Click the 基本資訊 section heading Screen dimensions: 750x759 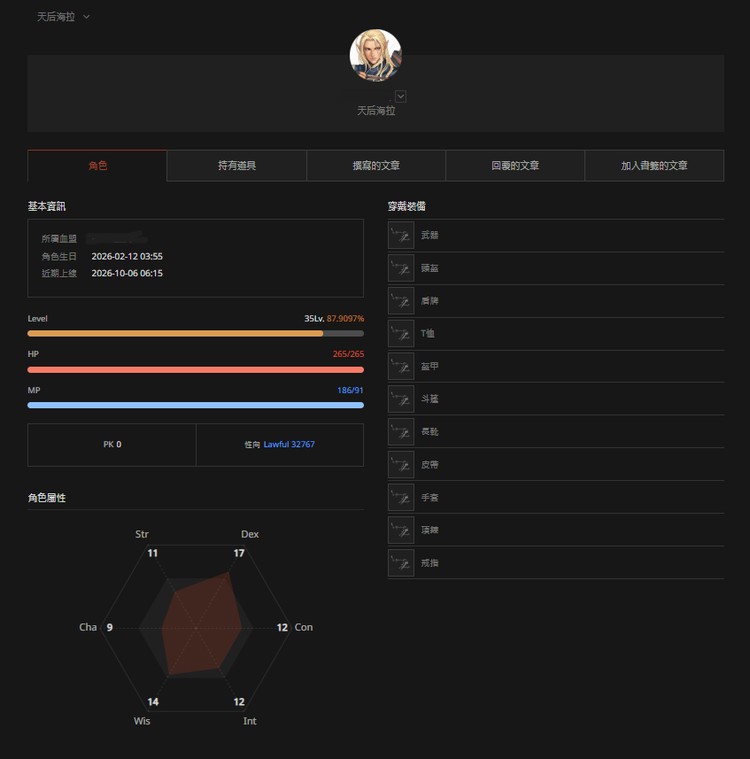46,206
